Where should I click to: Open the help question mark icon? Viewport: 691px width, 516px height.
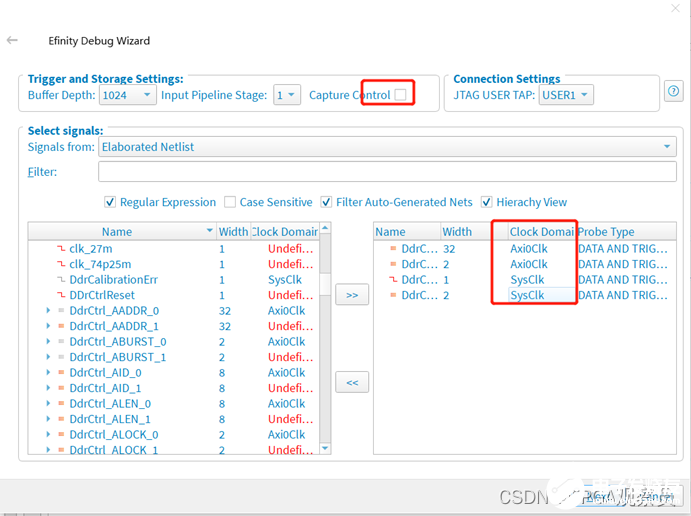(x=673, y=92)
